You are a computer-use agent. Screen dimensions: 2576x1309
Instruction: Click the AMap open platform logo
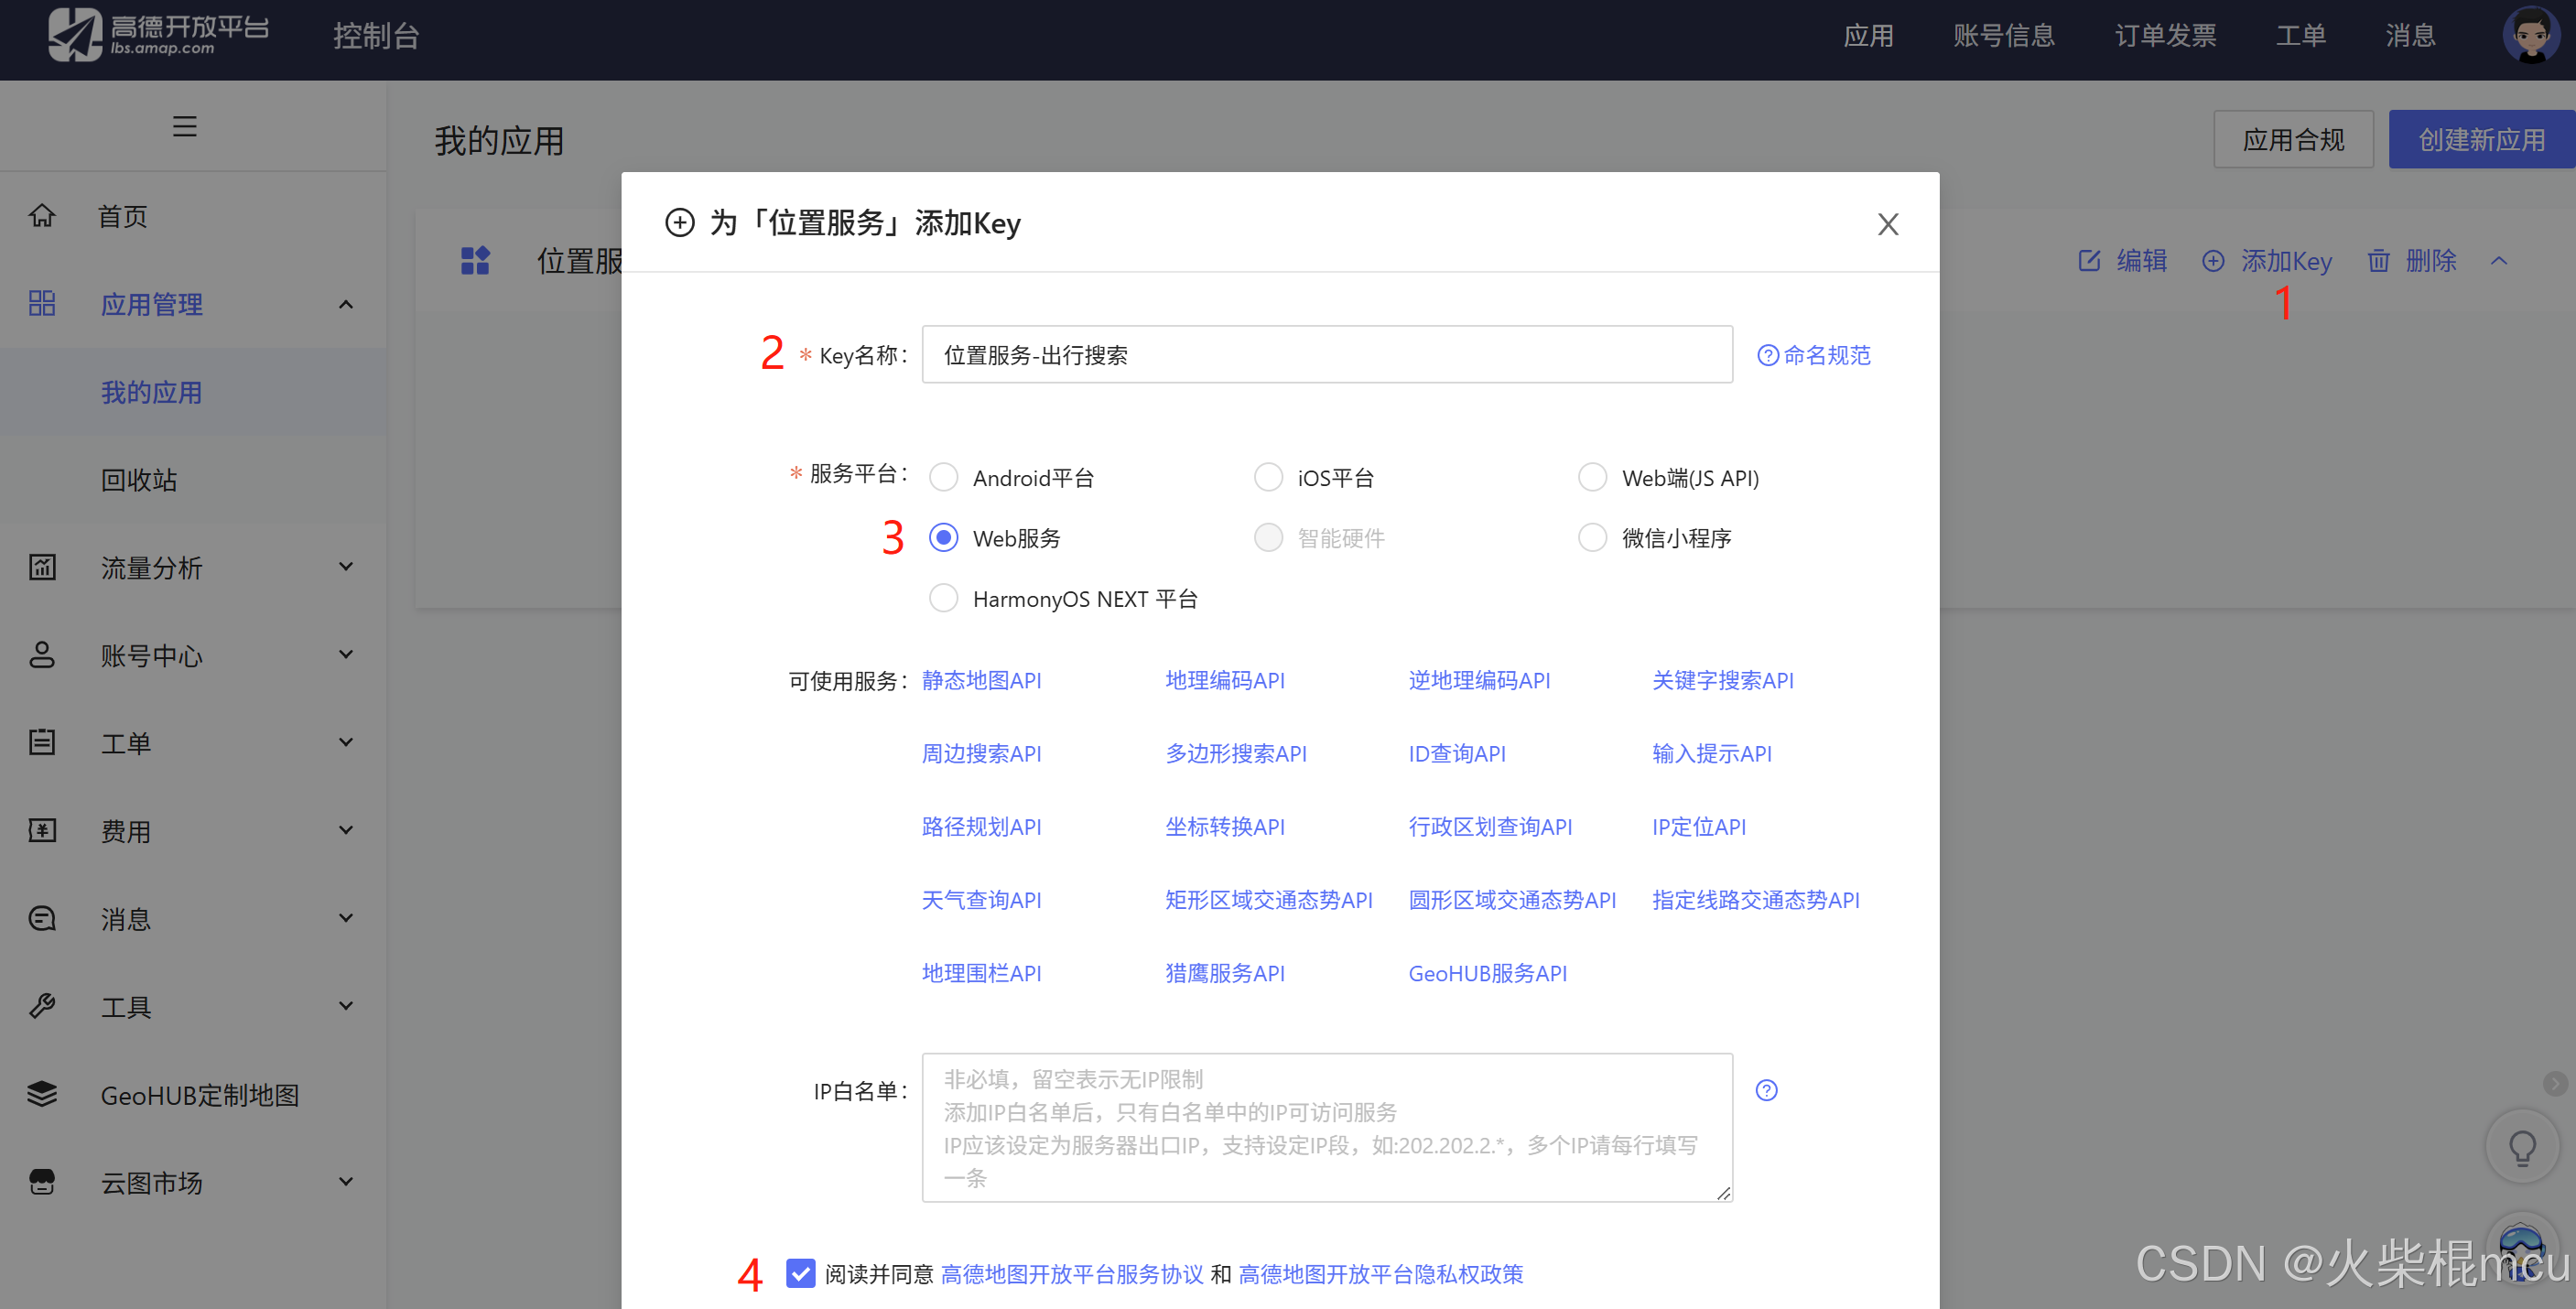159,34
